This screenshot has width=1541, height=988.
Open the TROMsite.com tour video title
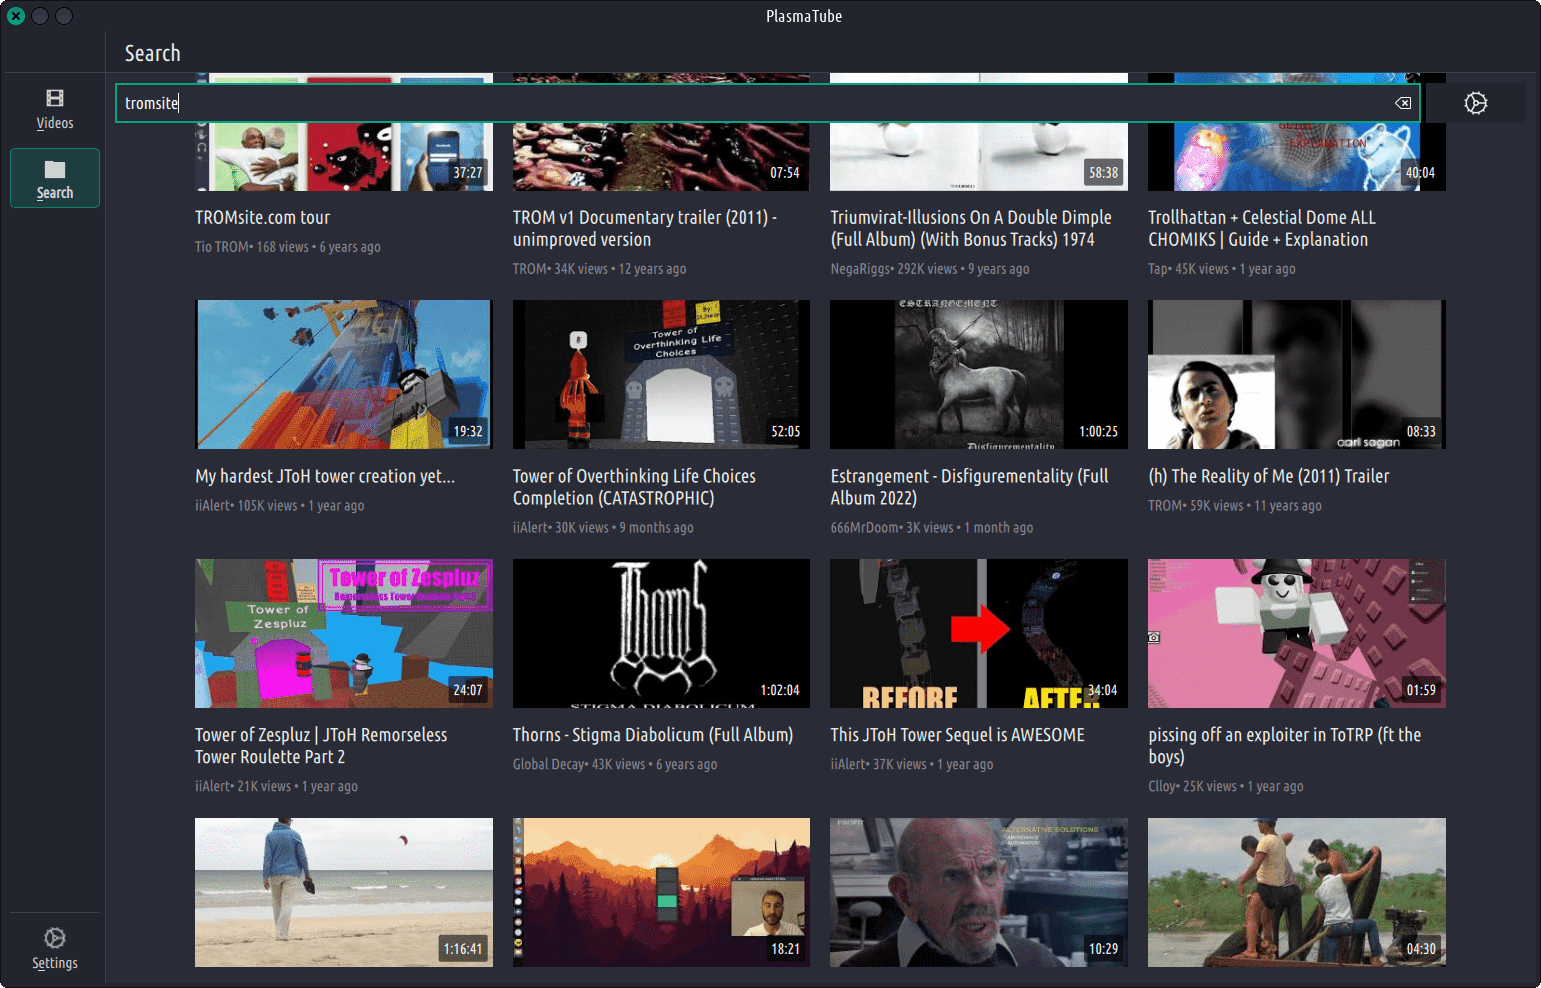[262, 217]
